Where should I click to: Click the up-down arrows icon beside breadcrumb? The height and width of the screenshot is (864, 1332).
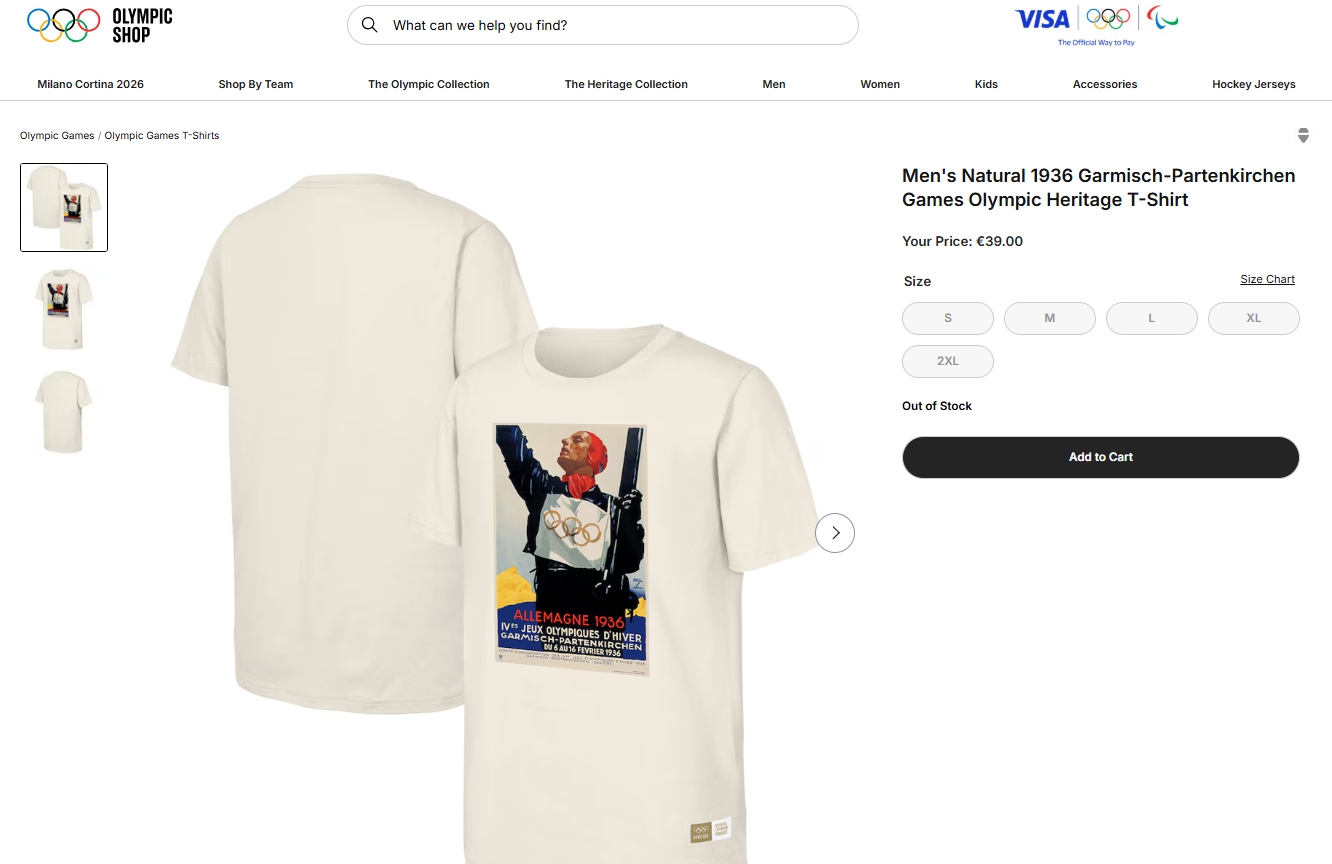[1303, 136]
